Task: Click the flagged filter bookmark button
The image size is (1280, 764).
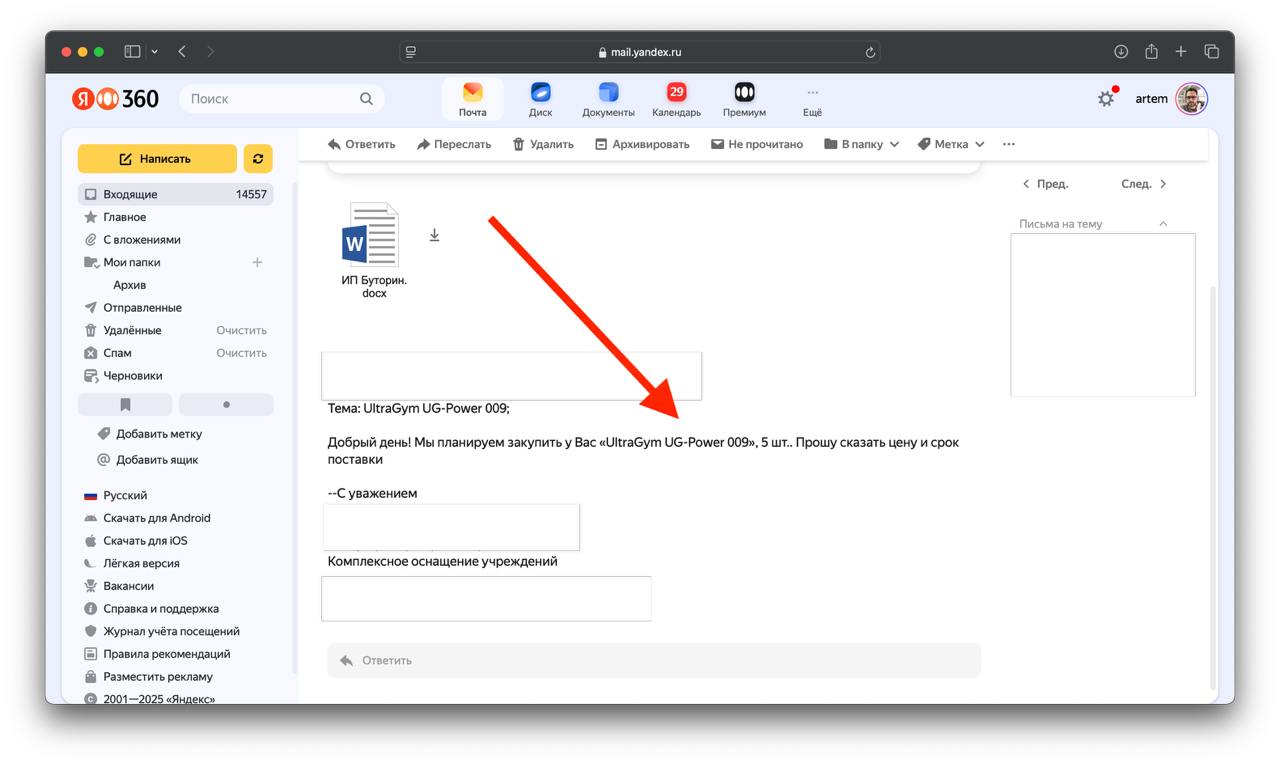Action: 125,405
